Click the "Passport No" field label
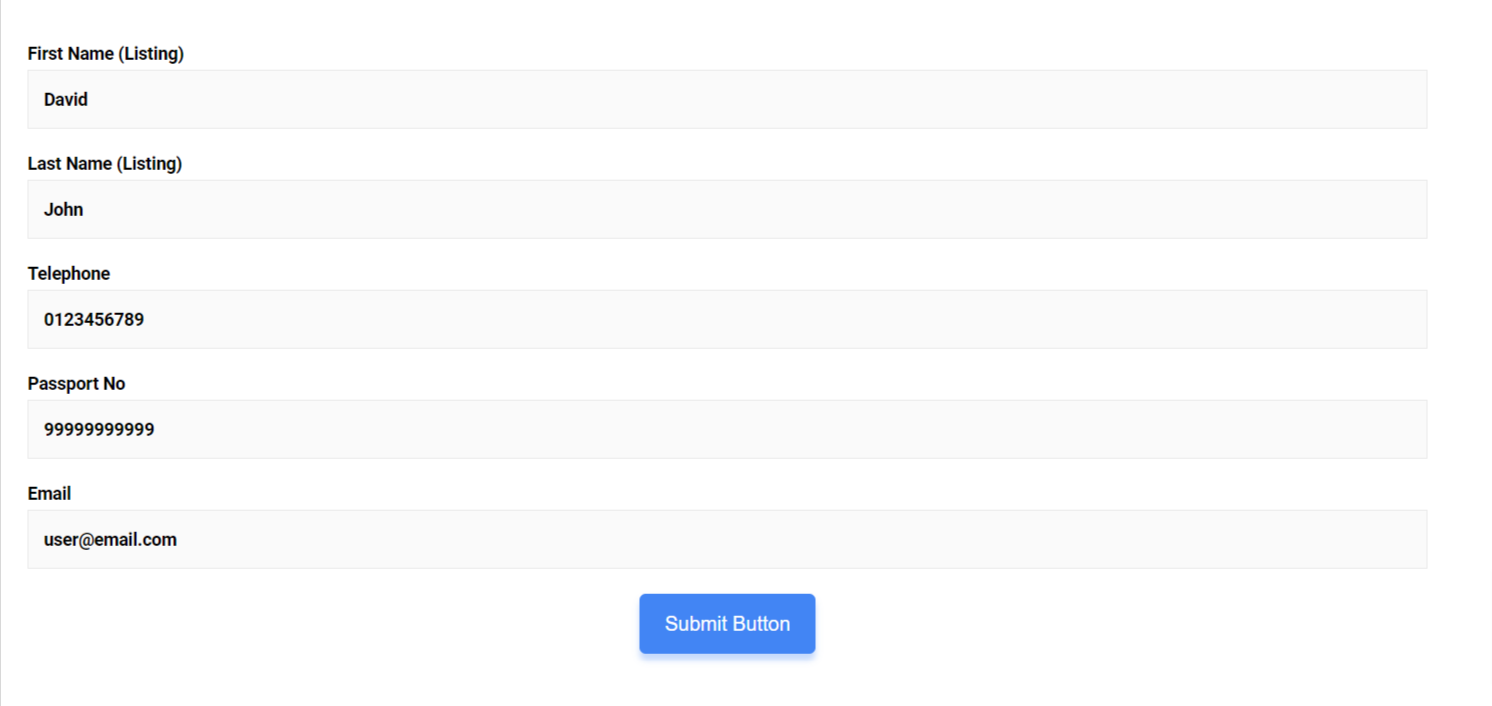The image size is (1492, 706). [x=76, y=384]
